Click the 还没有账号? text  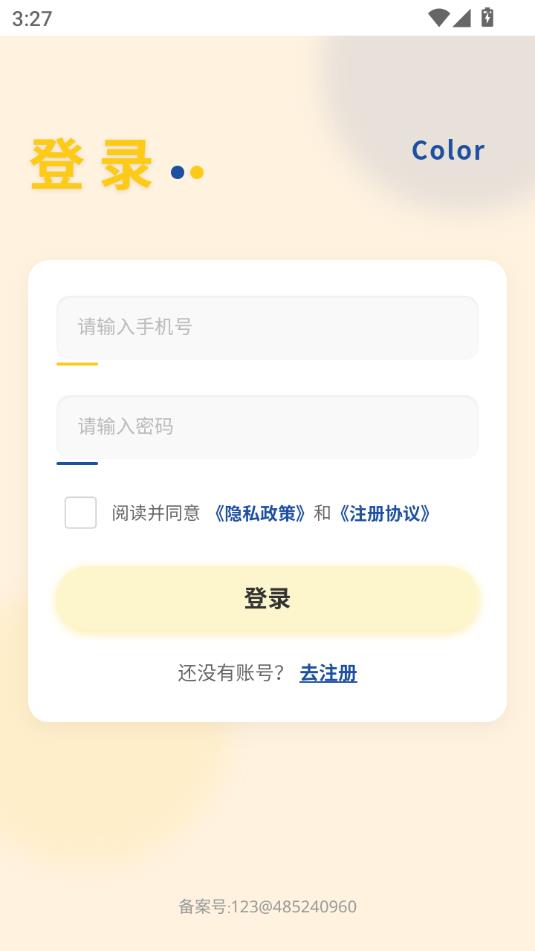[231, 673]
